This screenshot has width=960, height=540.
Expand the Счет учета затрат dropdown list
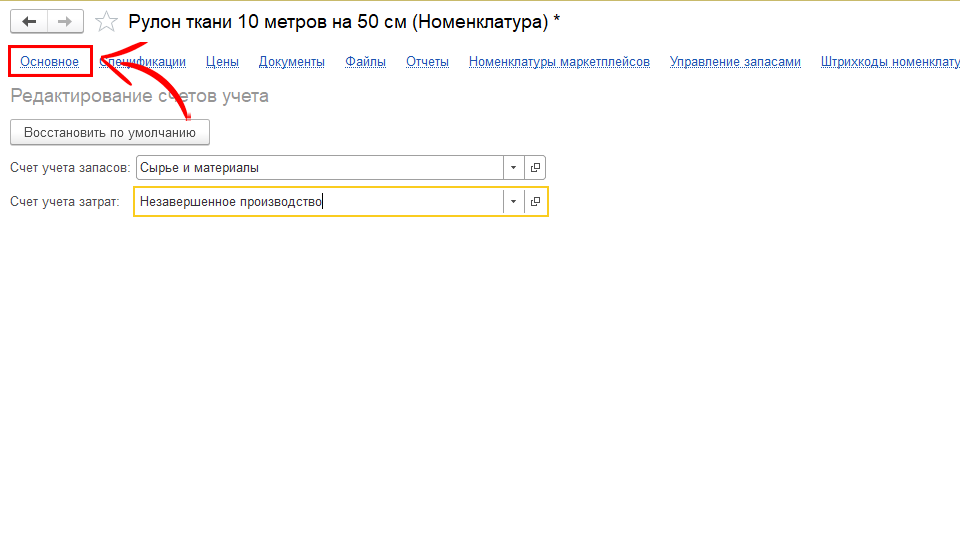513,202
